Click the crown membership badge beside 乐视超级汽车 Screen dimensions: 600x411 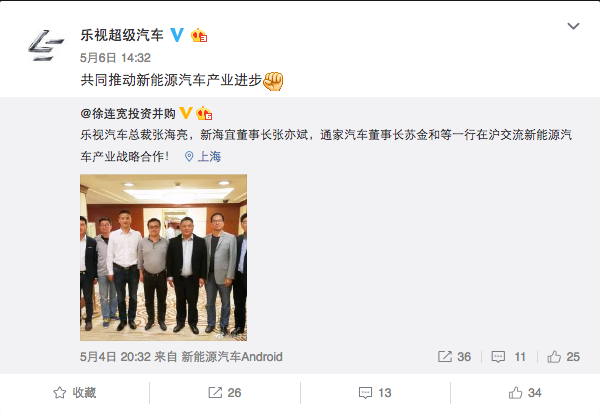click(199, 36)
